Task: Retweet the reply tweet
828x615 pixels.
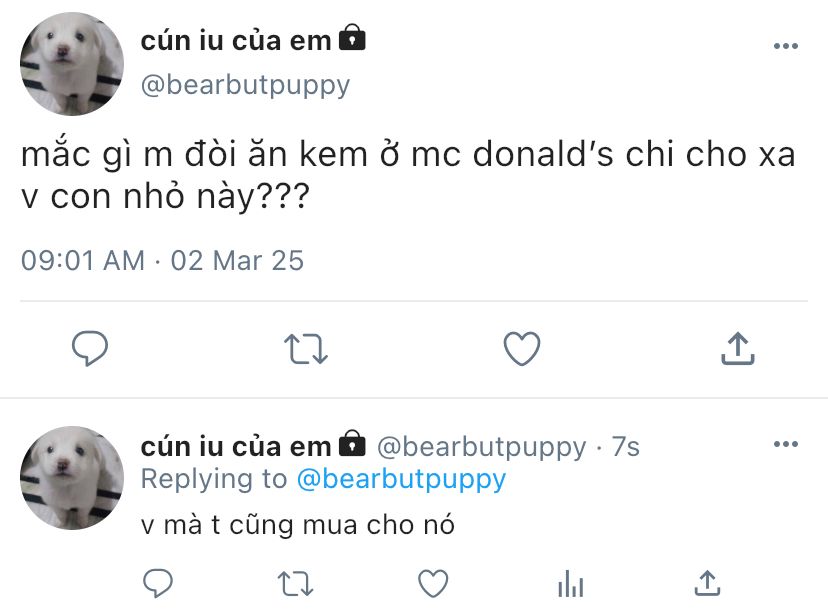Action: click(x=296, y=584)
